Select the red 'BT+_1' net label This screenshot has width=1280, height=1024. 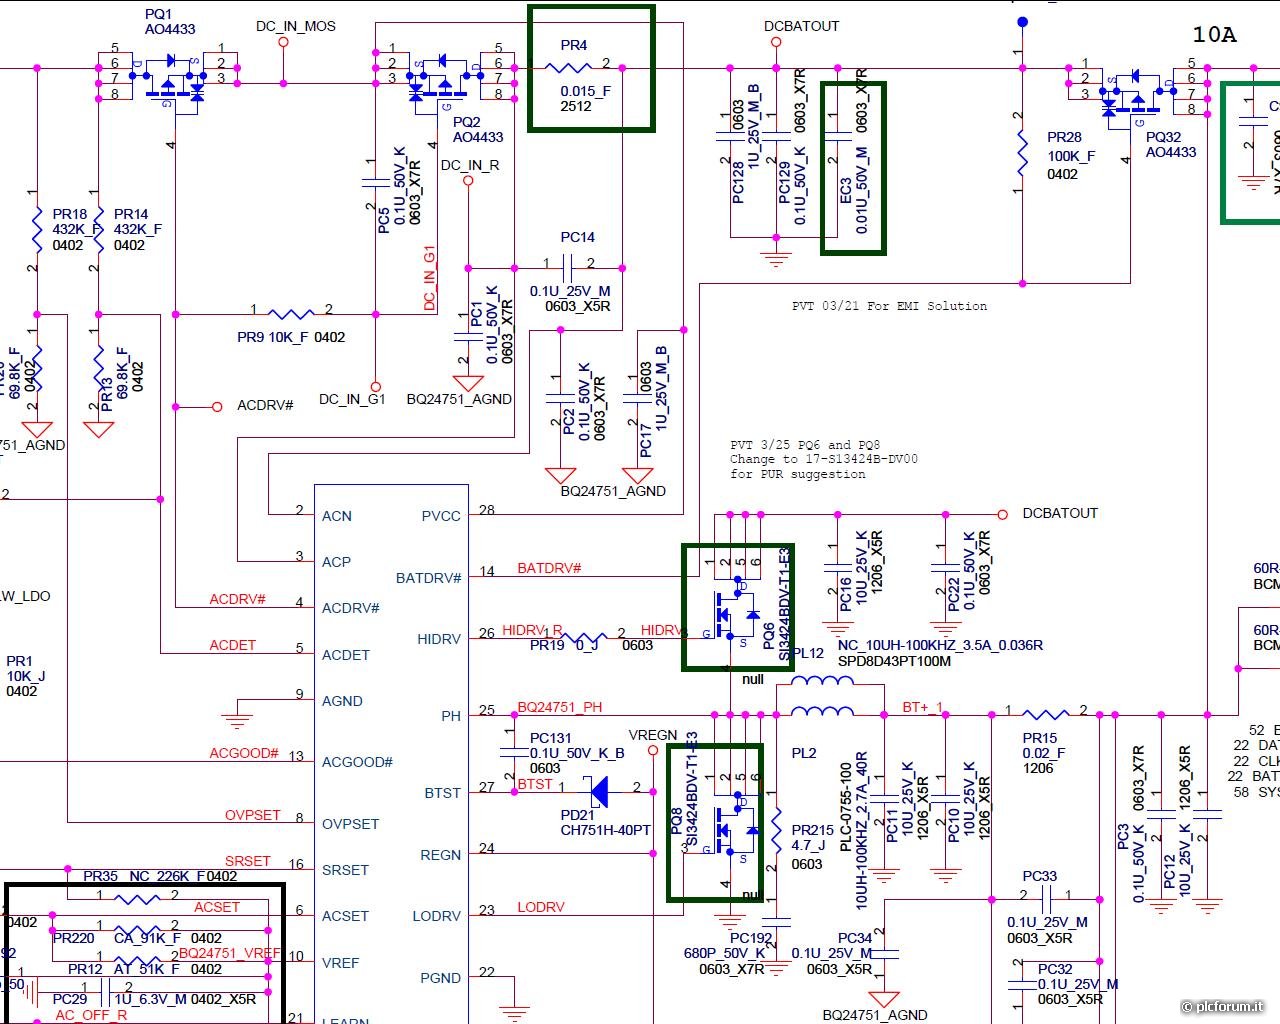[923, 707]
